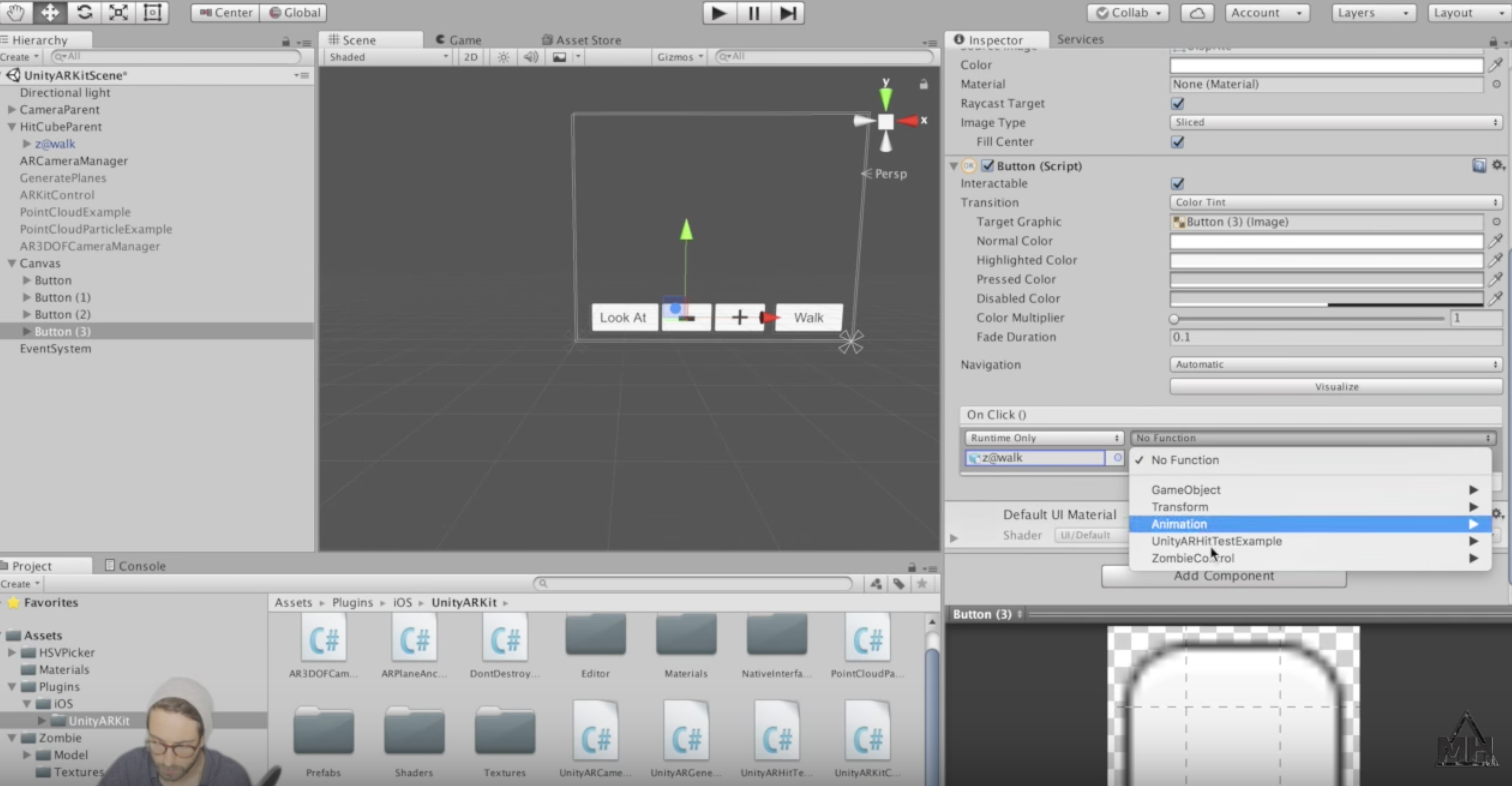Select the AR3DOFCam script asset

[x=323, y=647]
